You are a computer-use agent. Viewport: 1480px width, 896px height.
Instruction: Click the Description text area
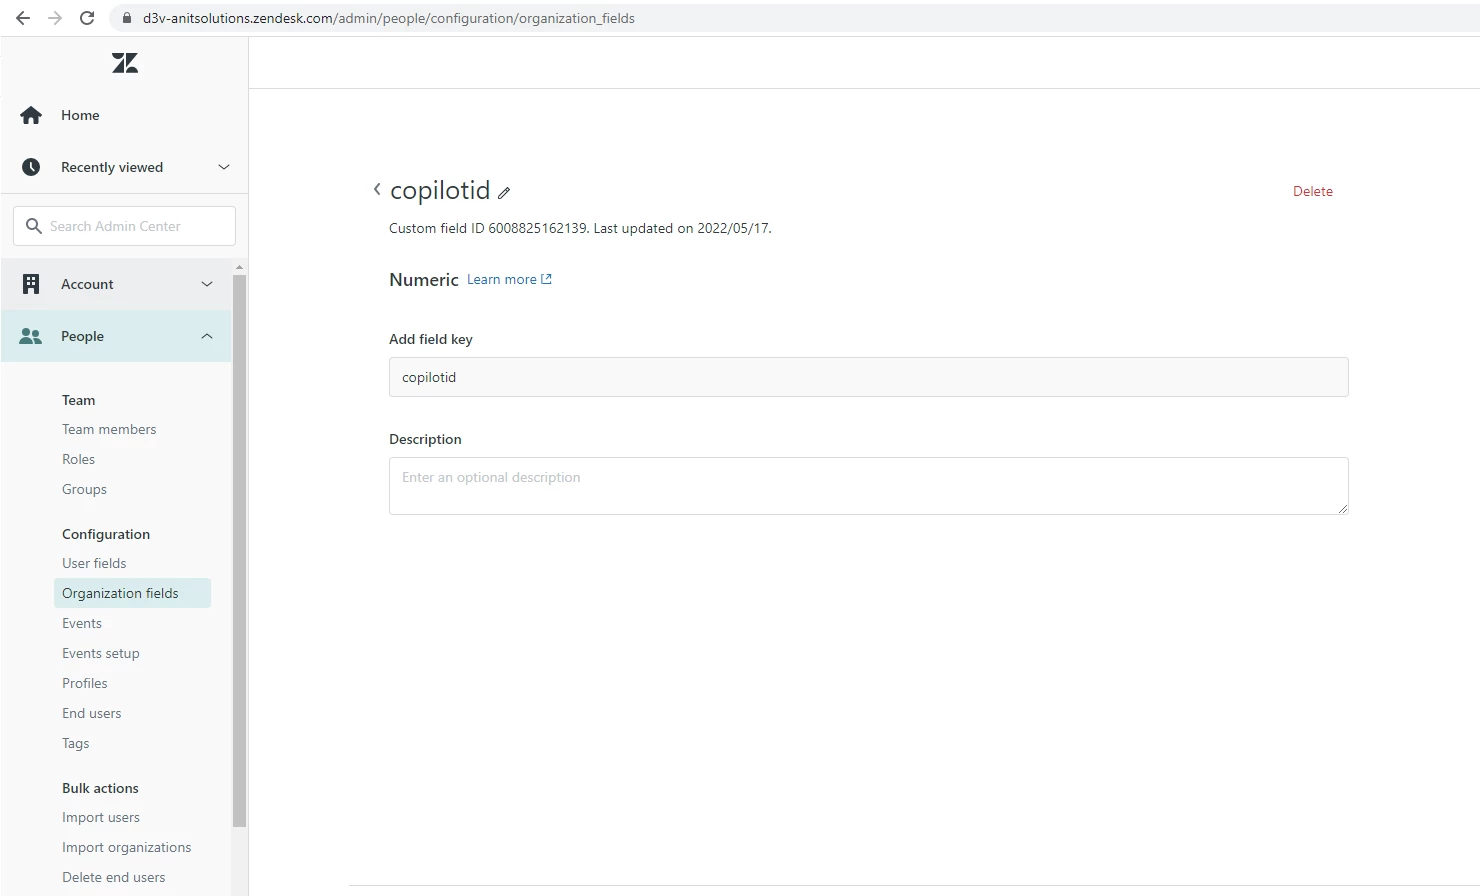pyautogui.click(x=868, y=486)
